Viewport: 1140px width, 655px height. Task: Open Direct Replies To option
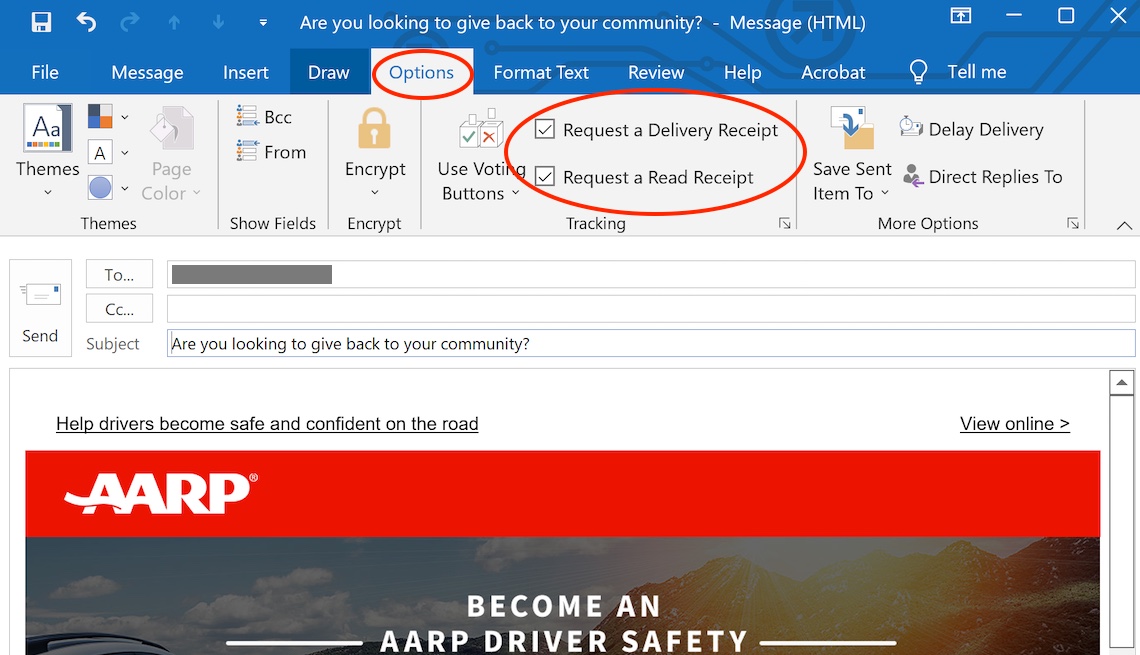coord(982,177)
